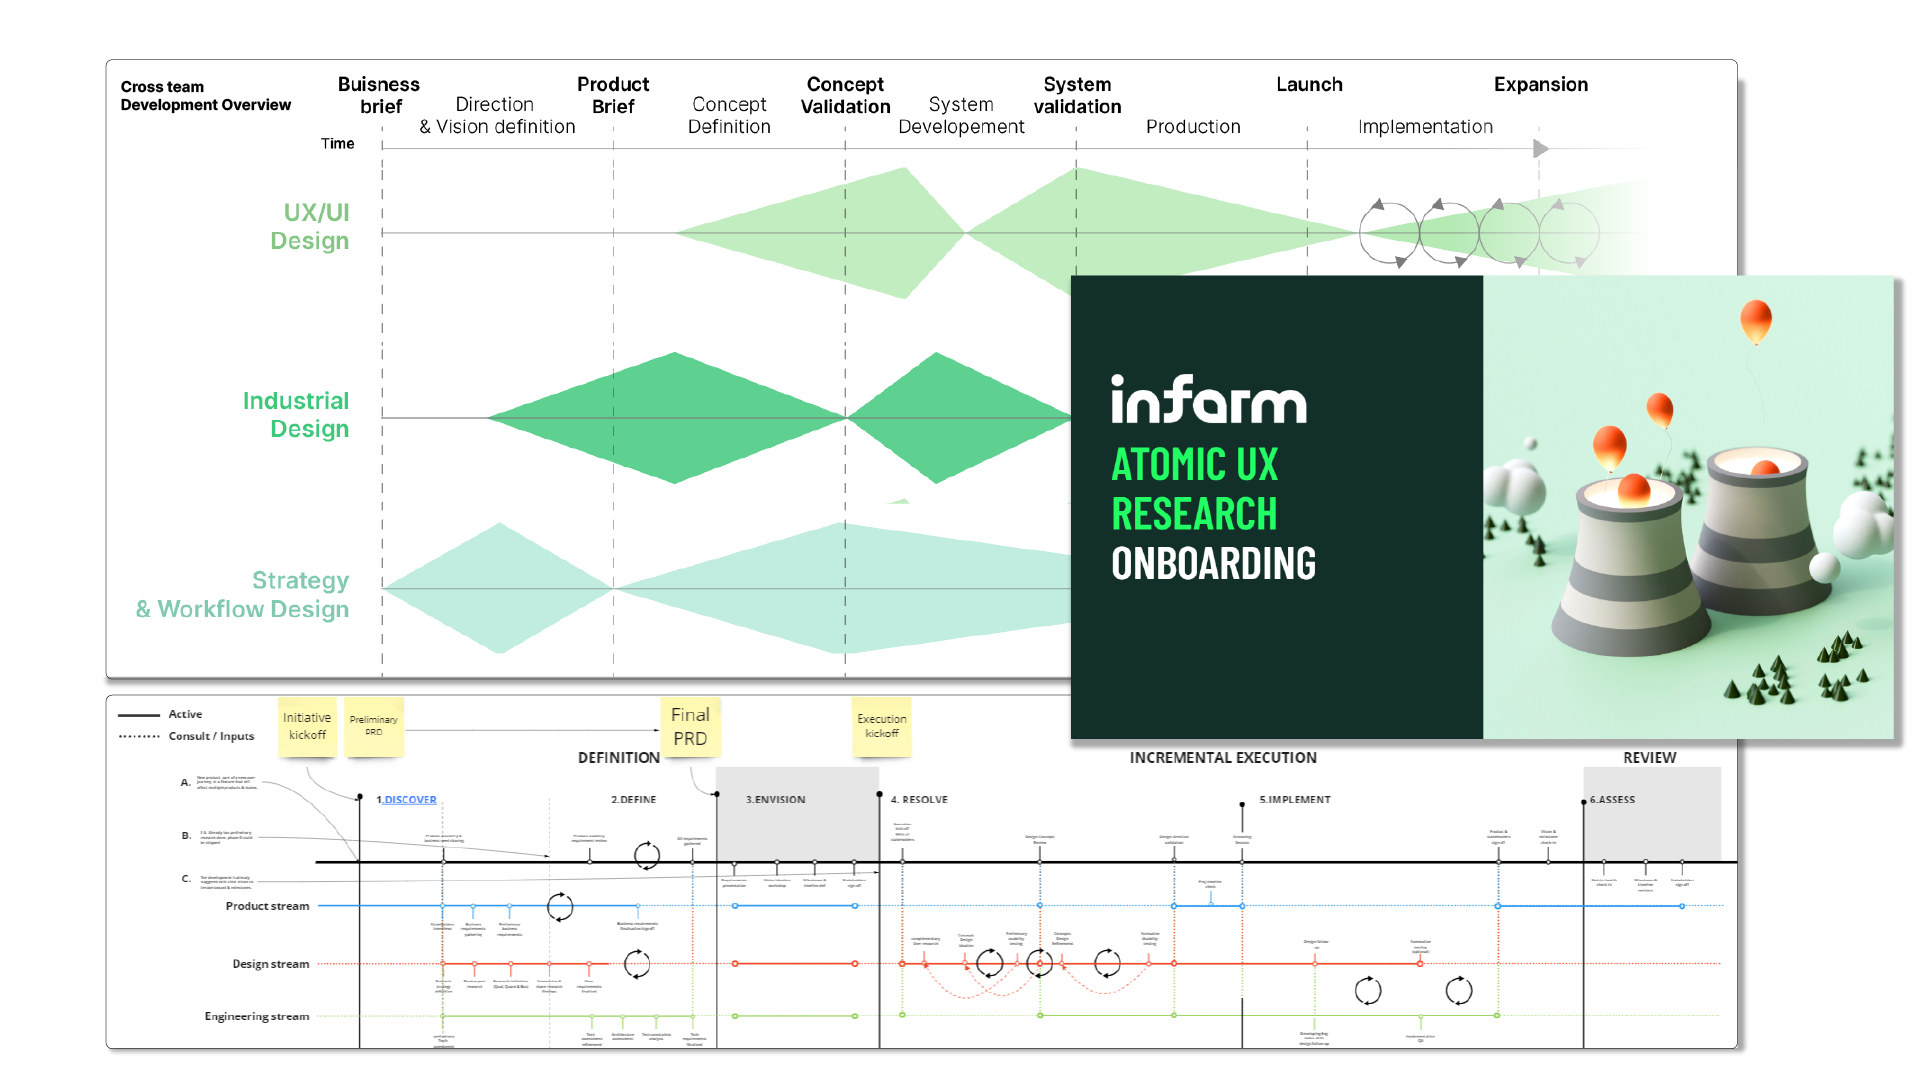Image resolution: width=1926 pixels, height=1089 pixels.
Task: Select the Execution kickoff sticky note
Action: pos(881,726)
